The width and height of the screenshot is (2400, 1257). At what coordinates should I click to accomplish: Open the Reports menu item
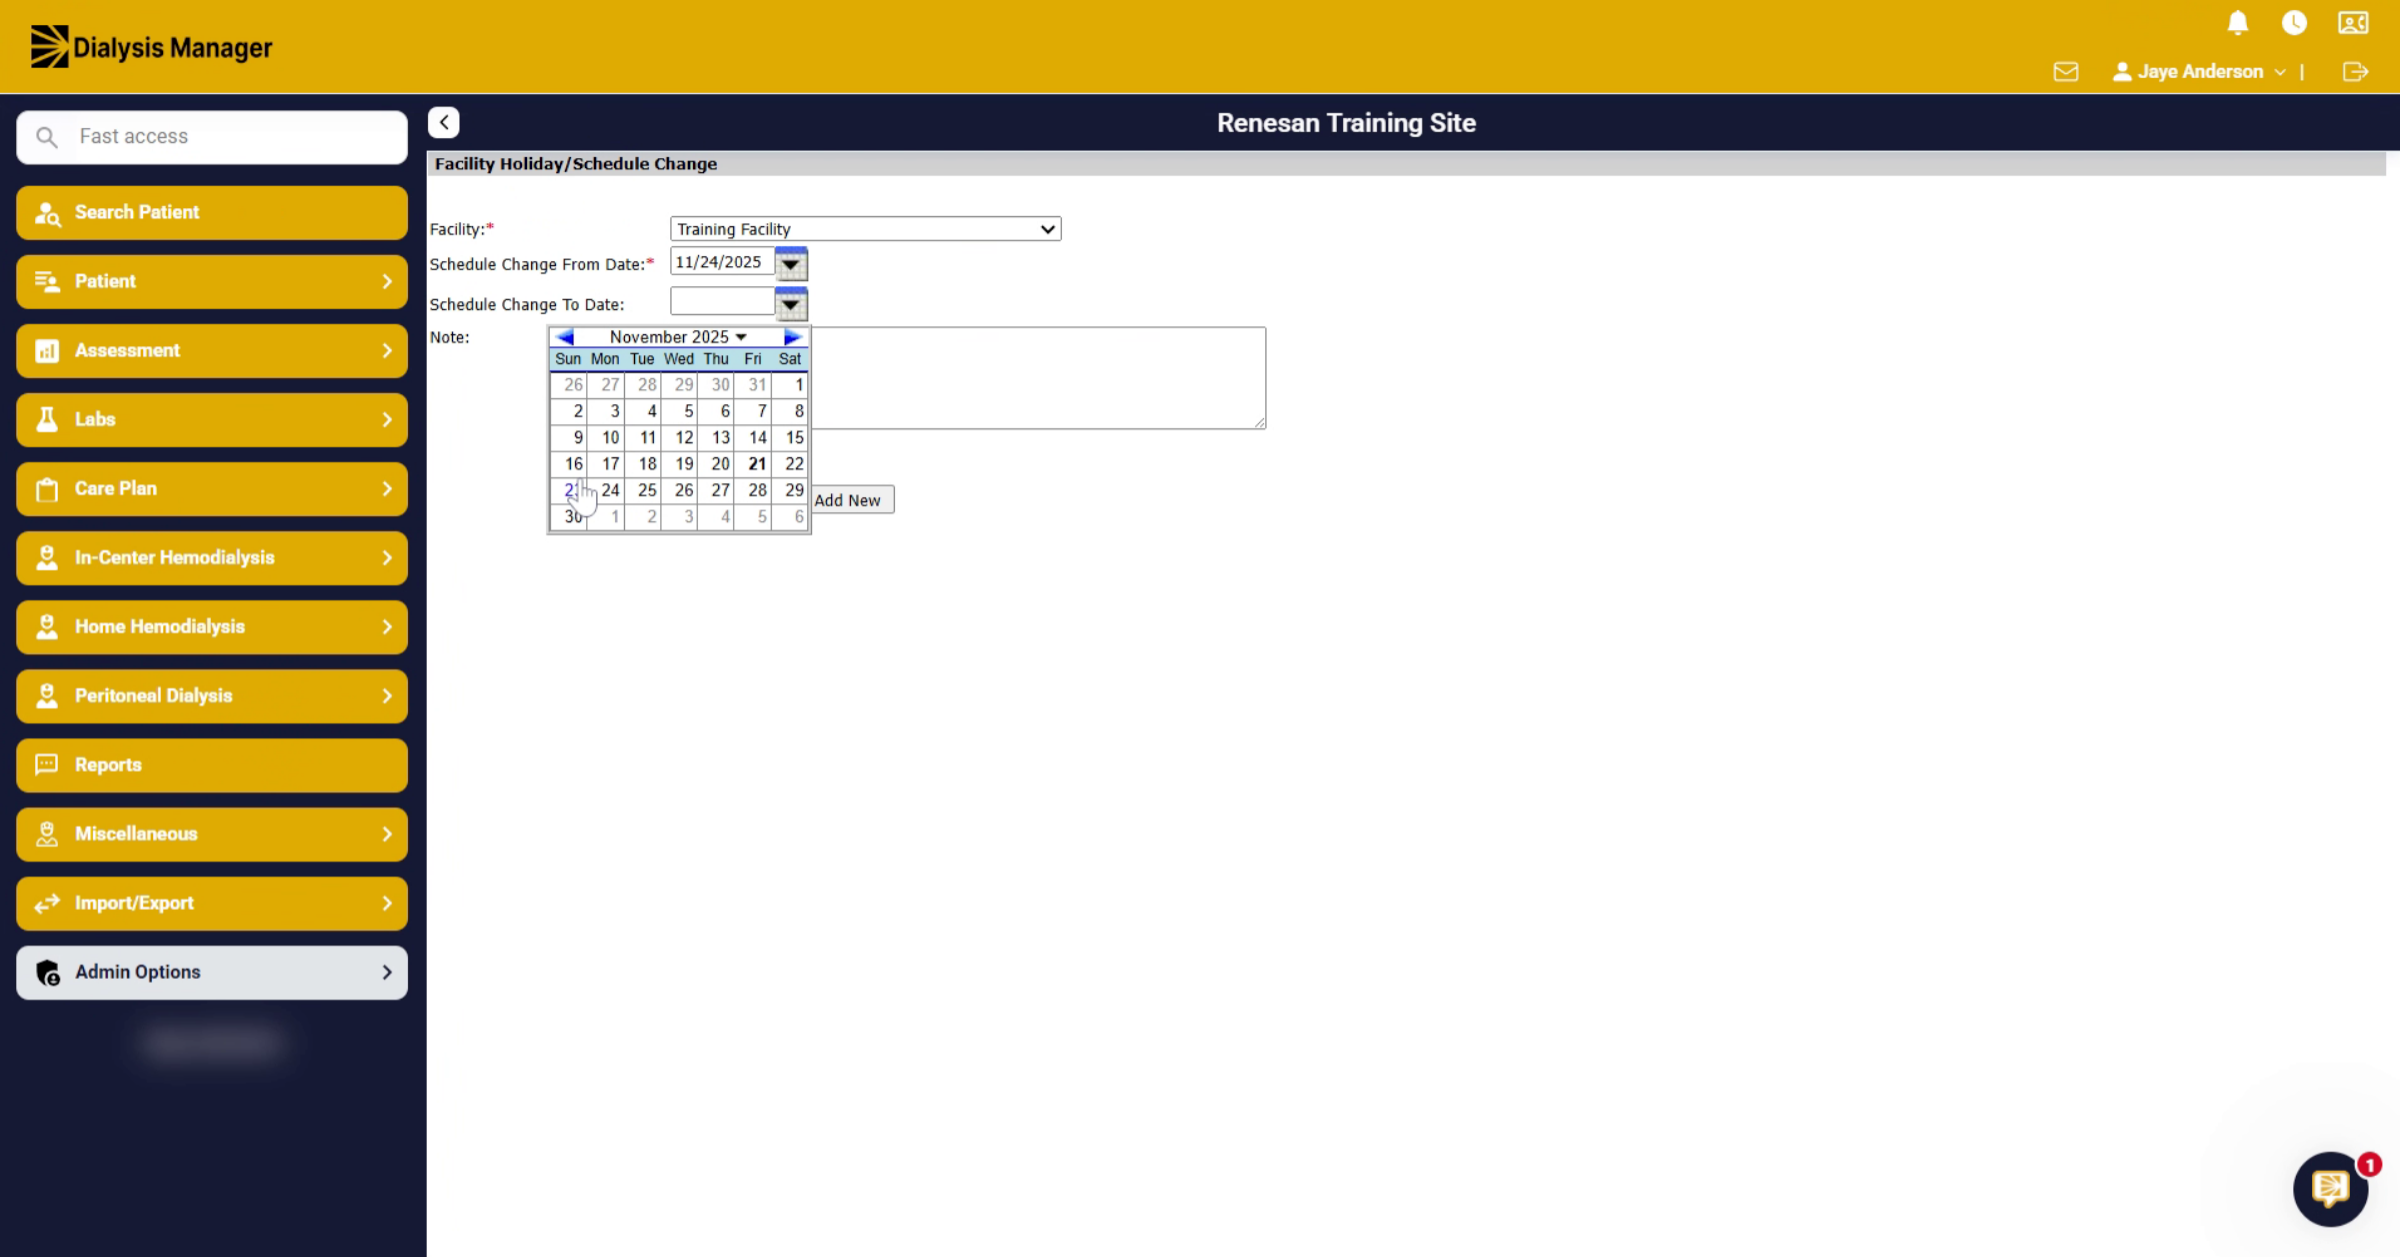[x=212, y=765]
